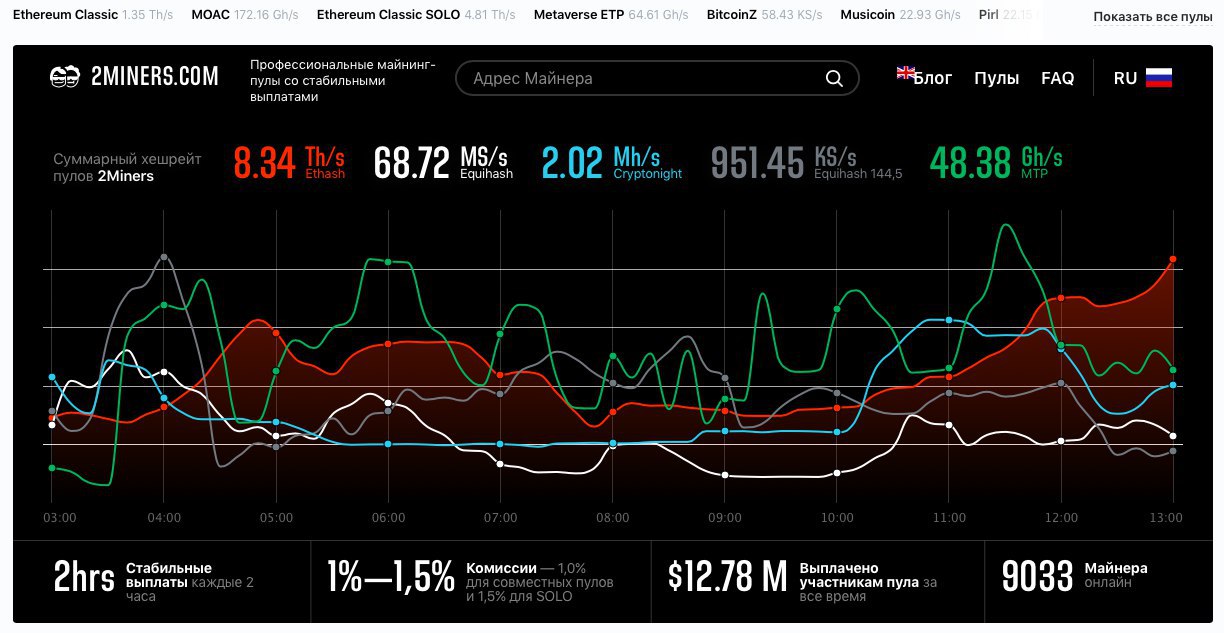Click the Суммарный хешрейт пулов 2Miners label
The image size is (1224, 633).
point(127,167)
